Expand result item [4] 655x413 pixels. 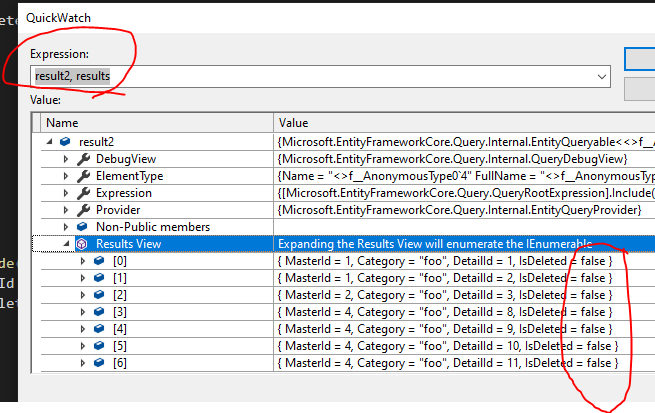[x=83, y=329]
